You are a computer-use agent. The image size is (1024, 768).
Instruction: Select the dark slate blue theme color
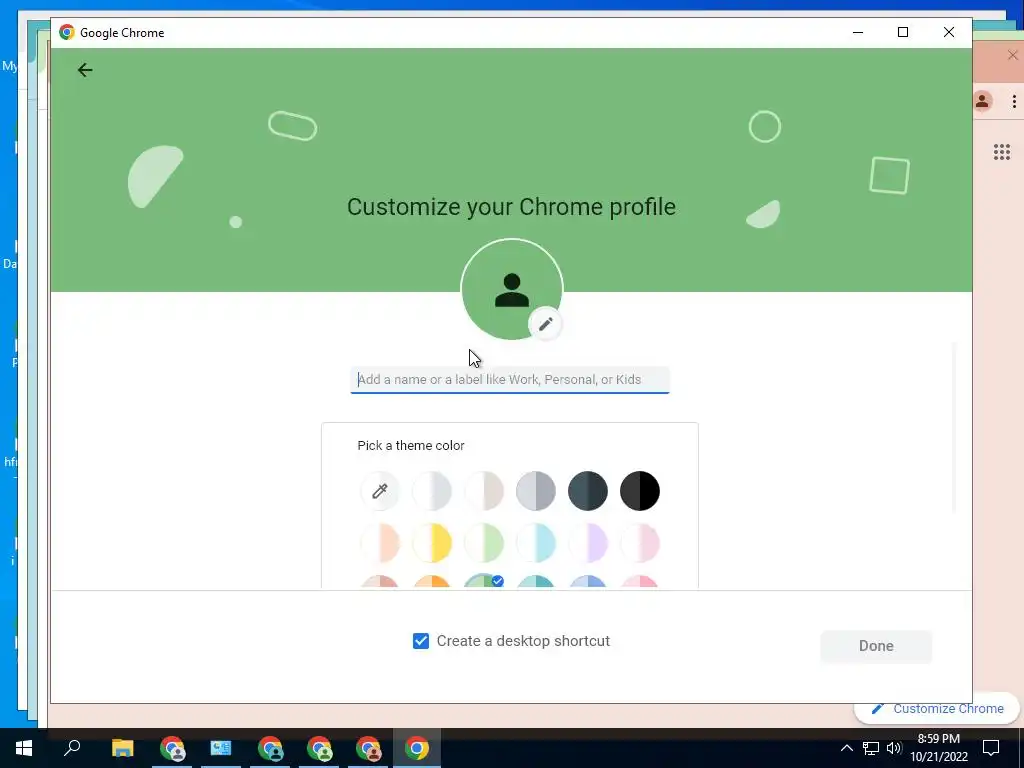pos(588,490)
